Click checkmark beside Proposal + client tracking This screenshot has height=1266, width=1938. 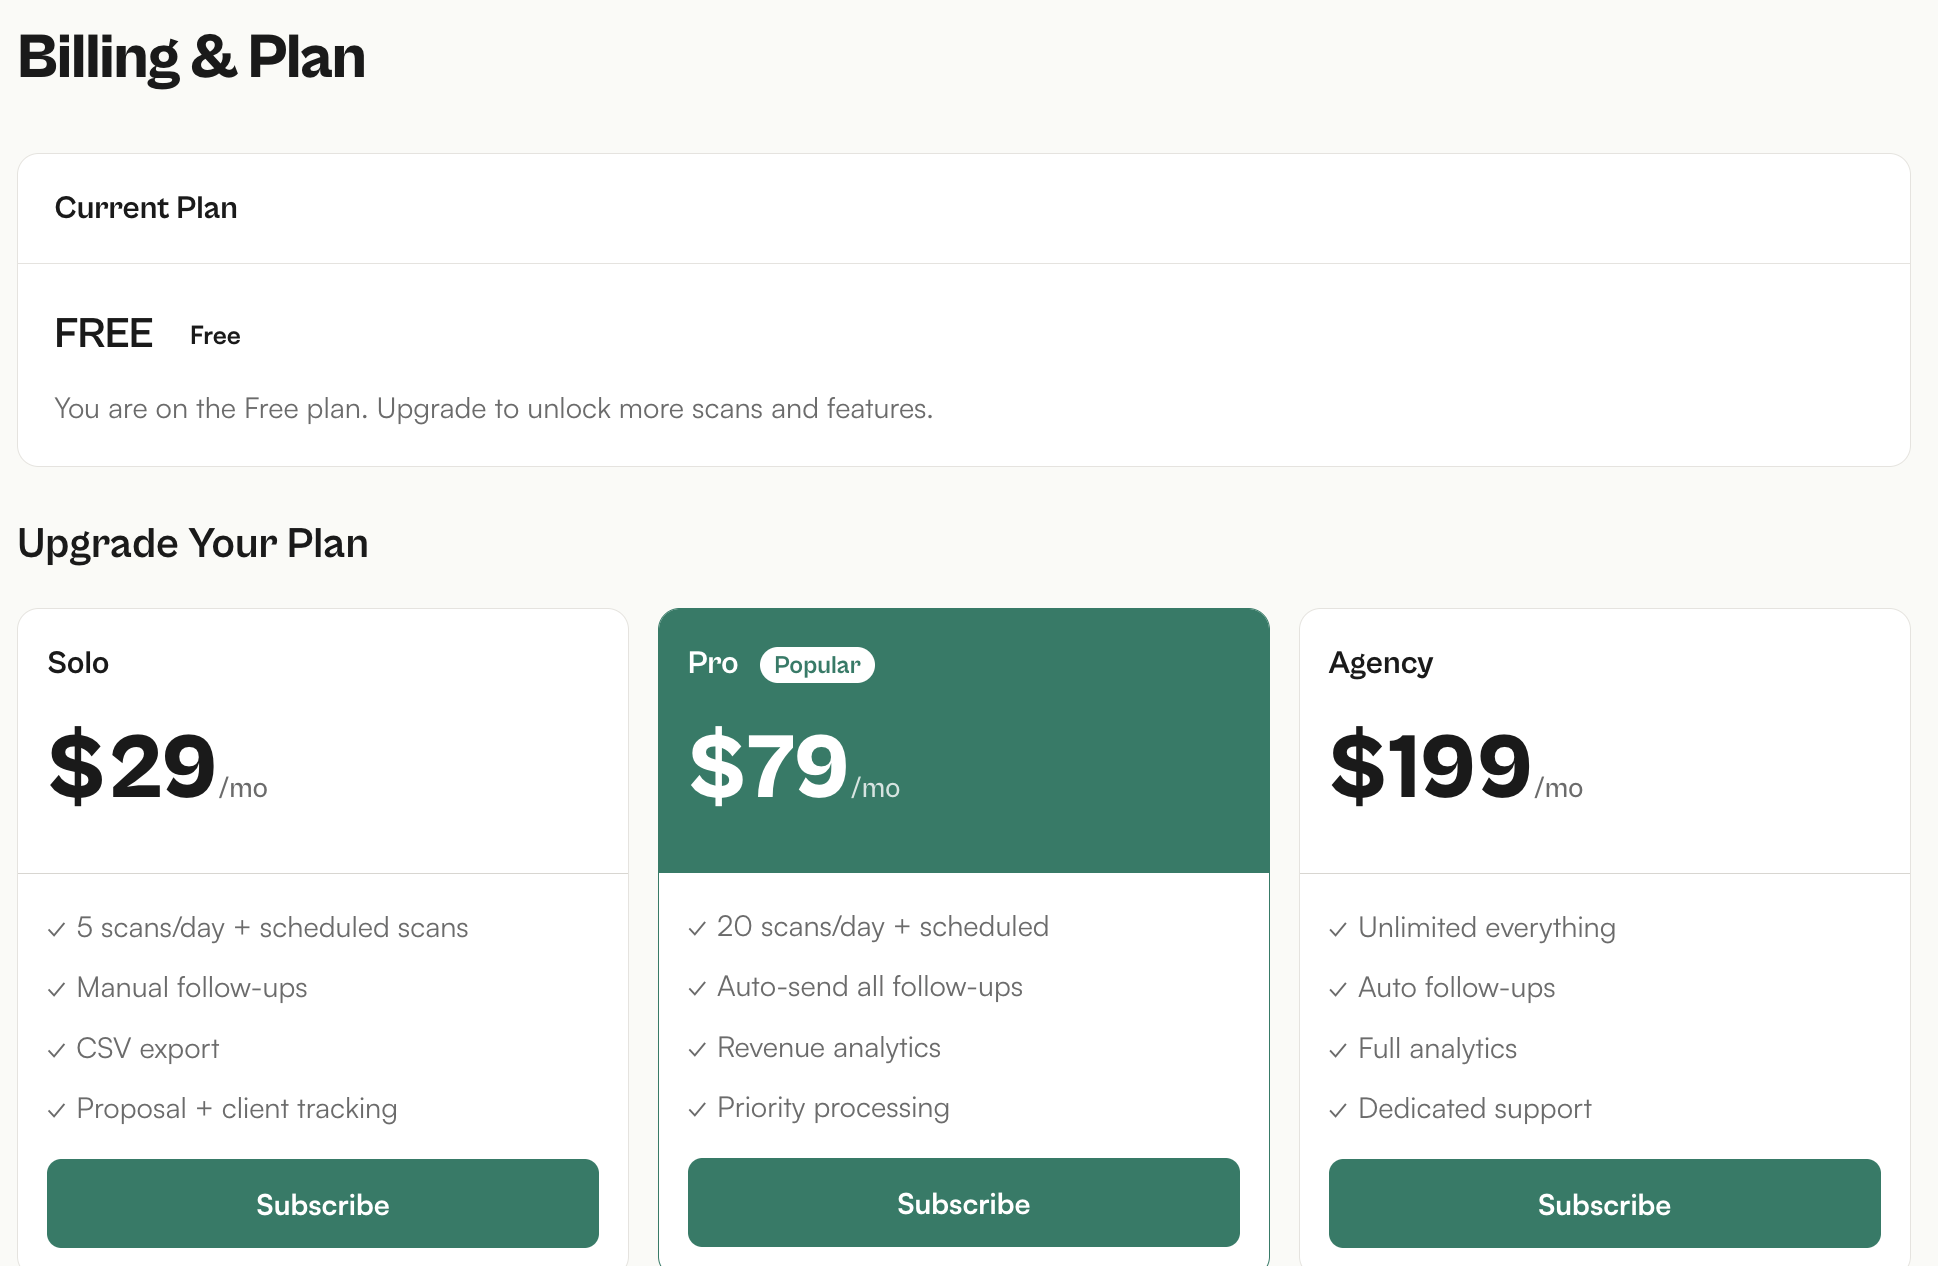click(56, 1110)
